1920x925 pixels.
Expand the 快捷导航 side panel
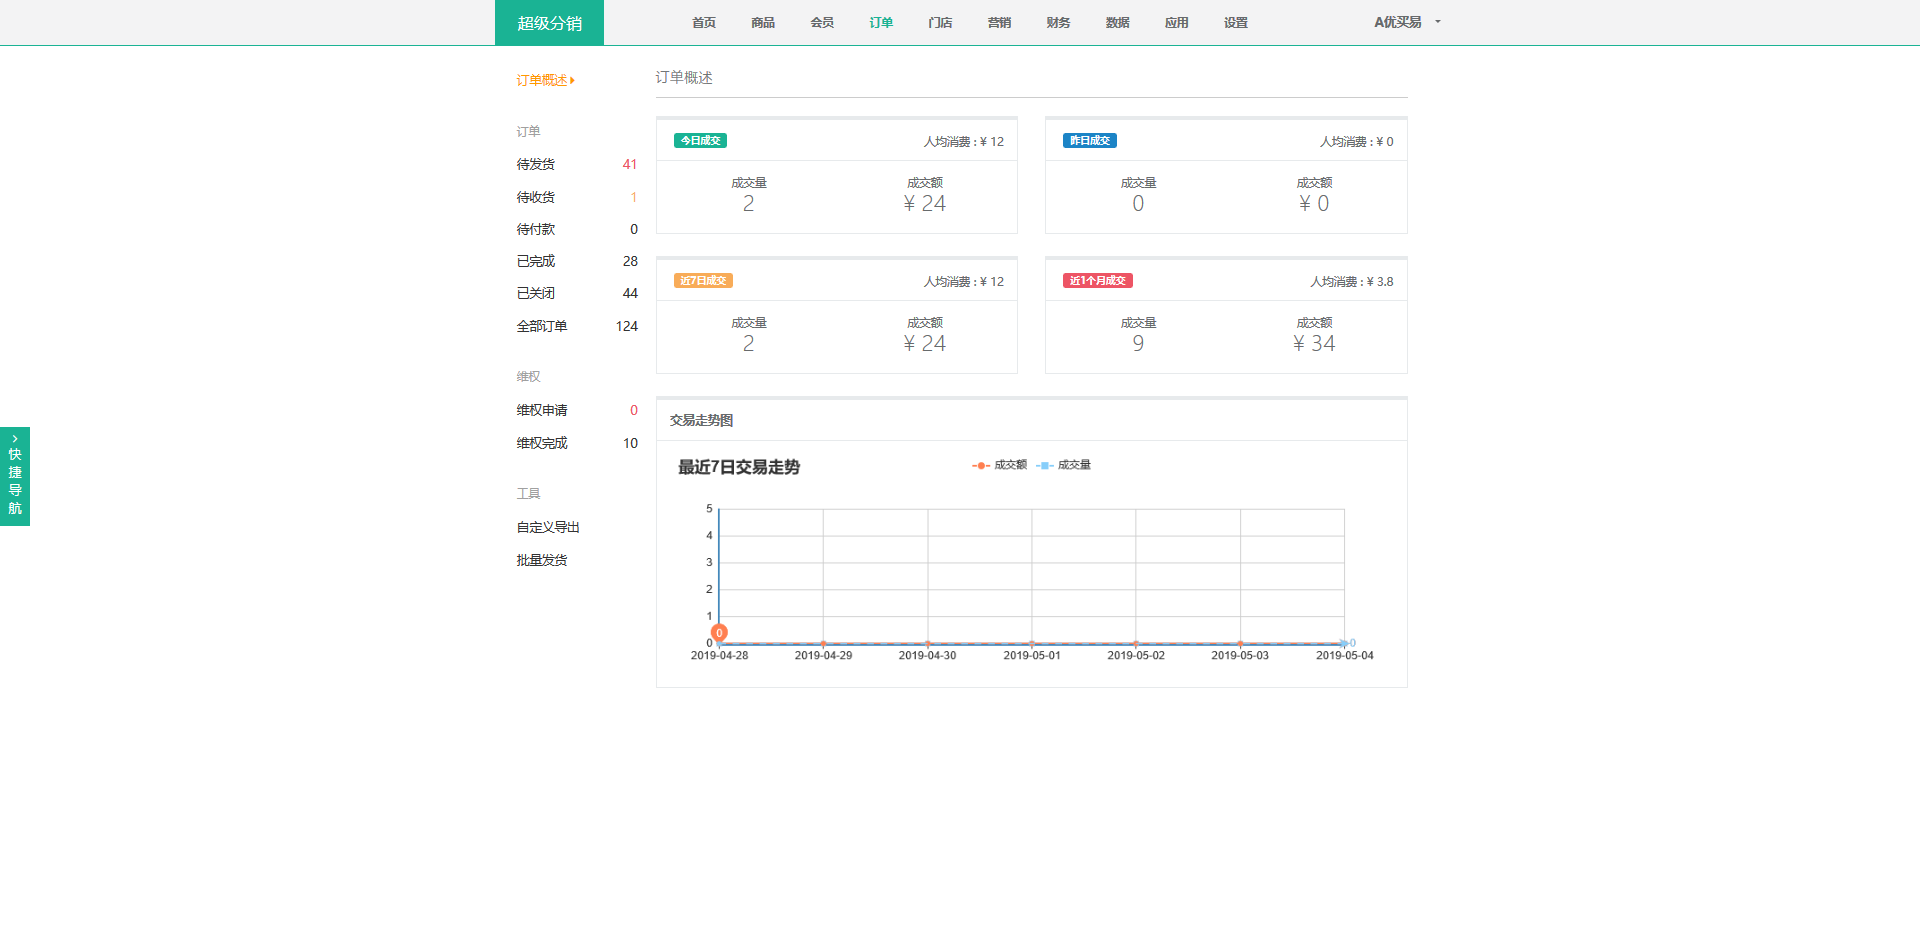coord(15,476)
